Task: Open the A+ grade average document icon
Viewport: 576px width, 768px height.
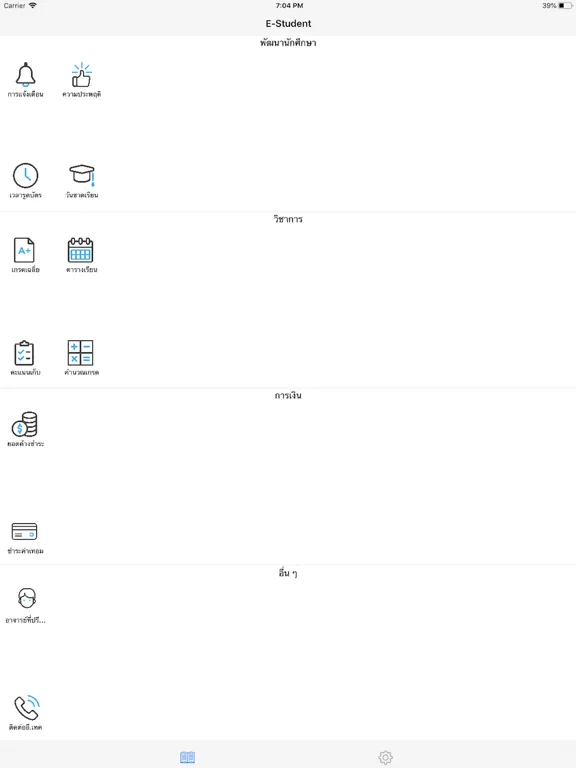Action: pos(24,250)
